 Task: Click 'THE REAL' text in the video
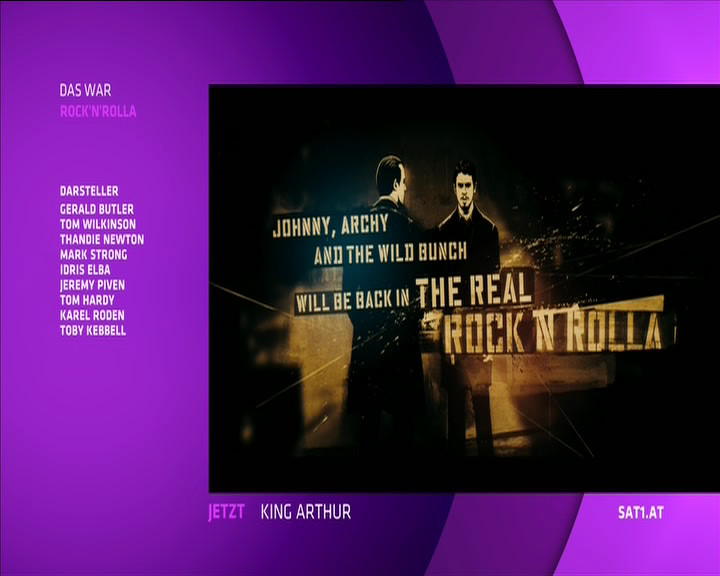[x=474, y=291]
